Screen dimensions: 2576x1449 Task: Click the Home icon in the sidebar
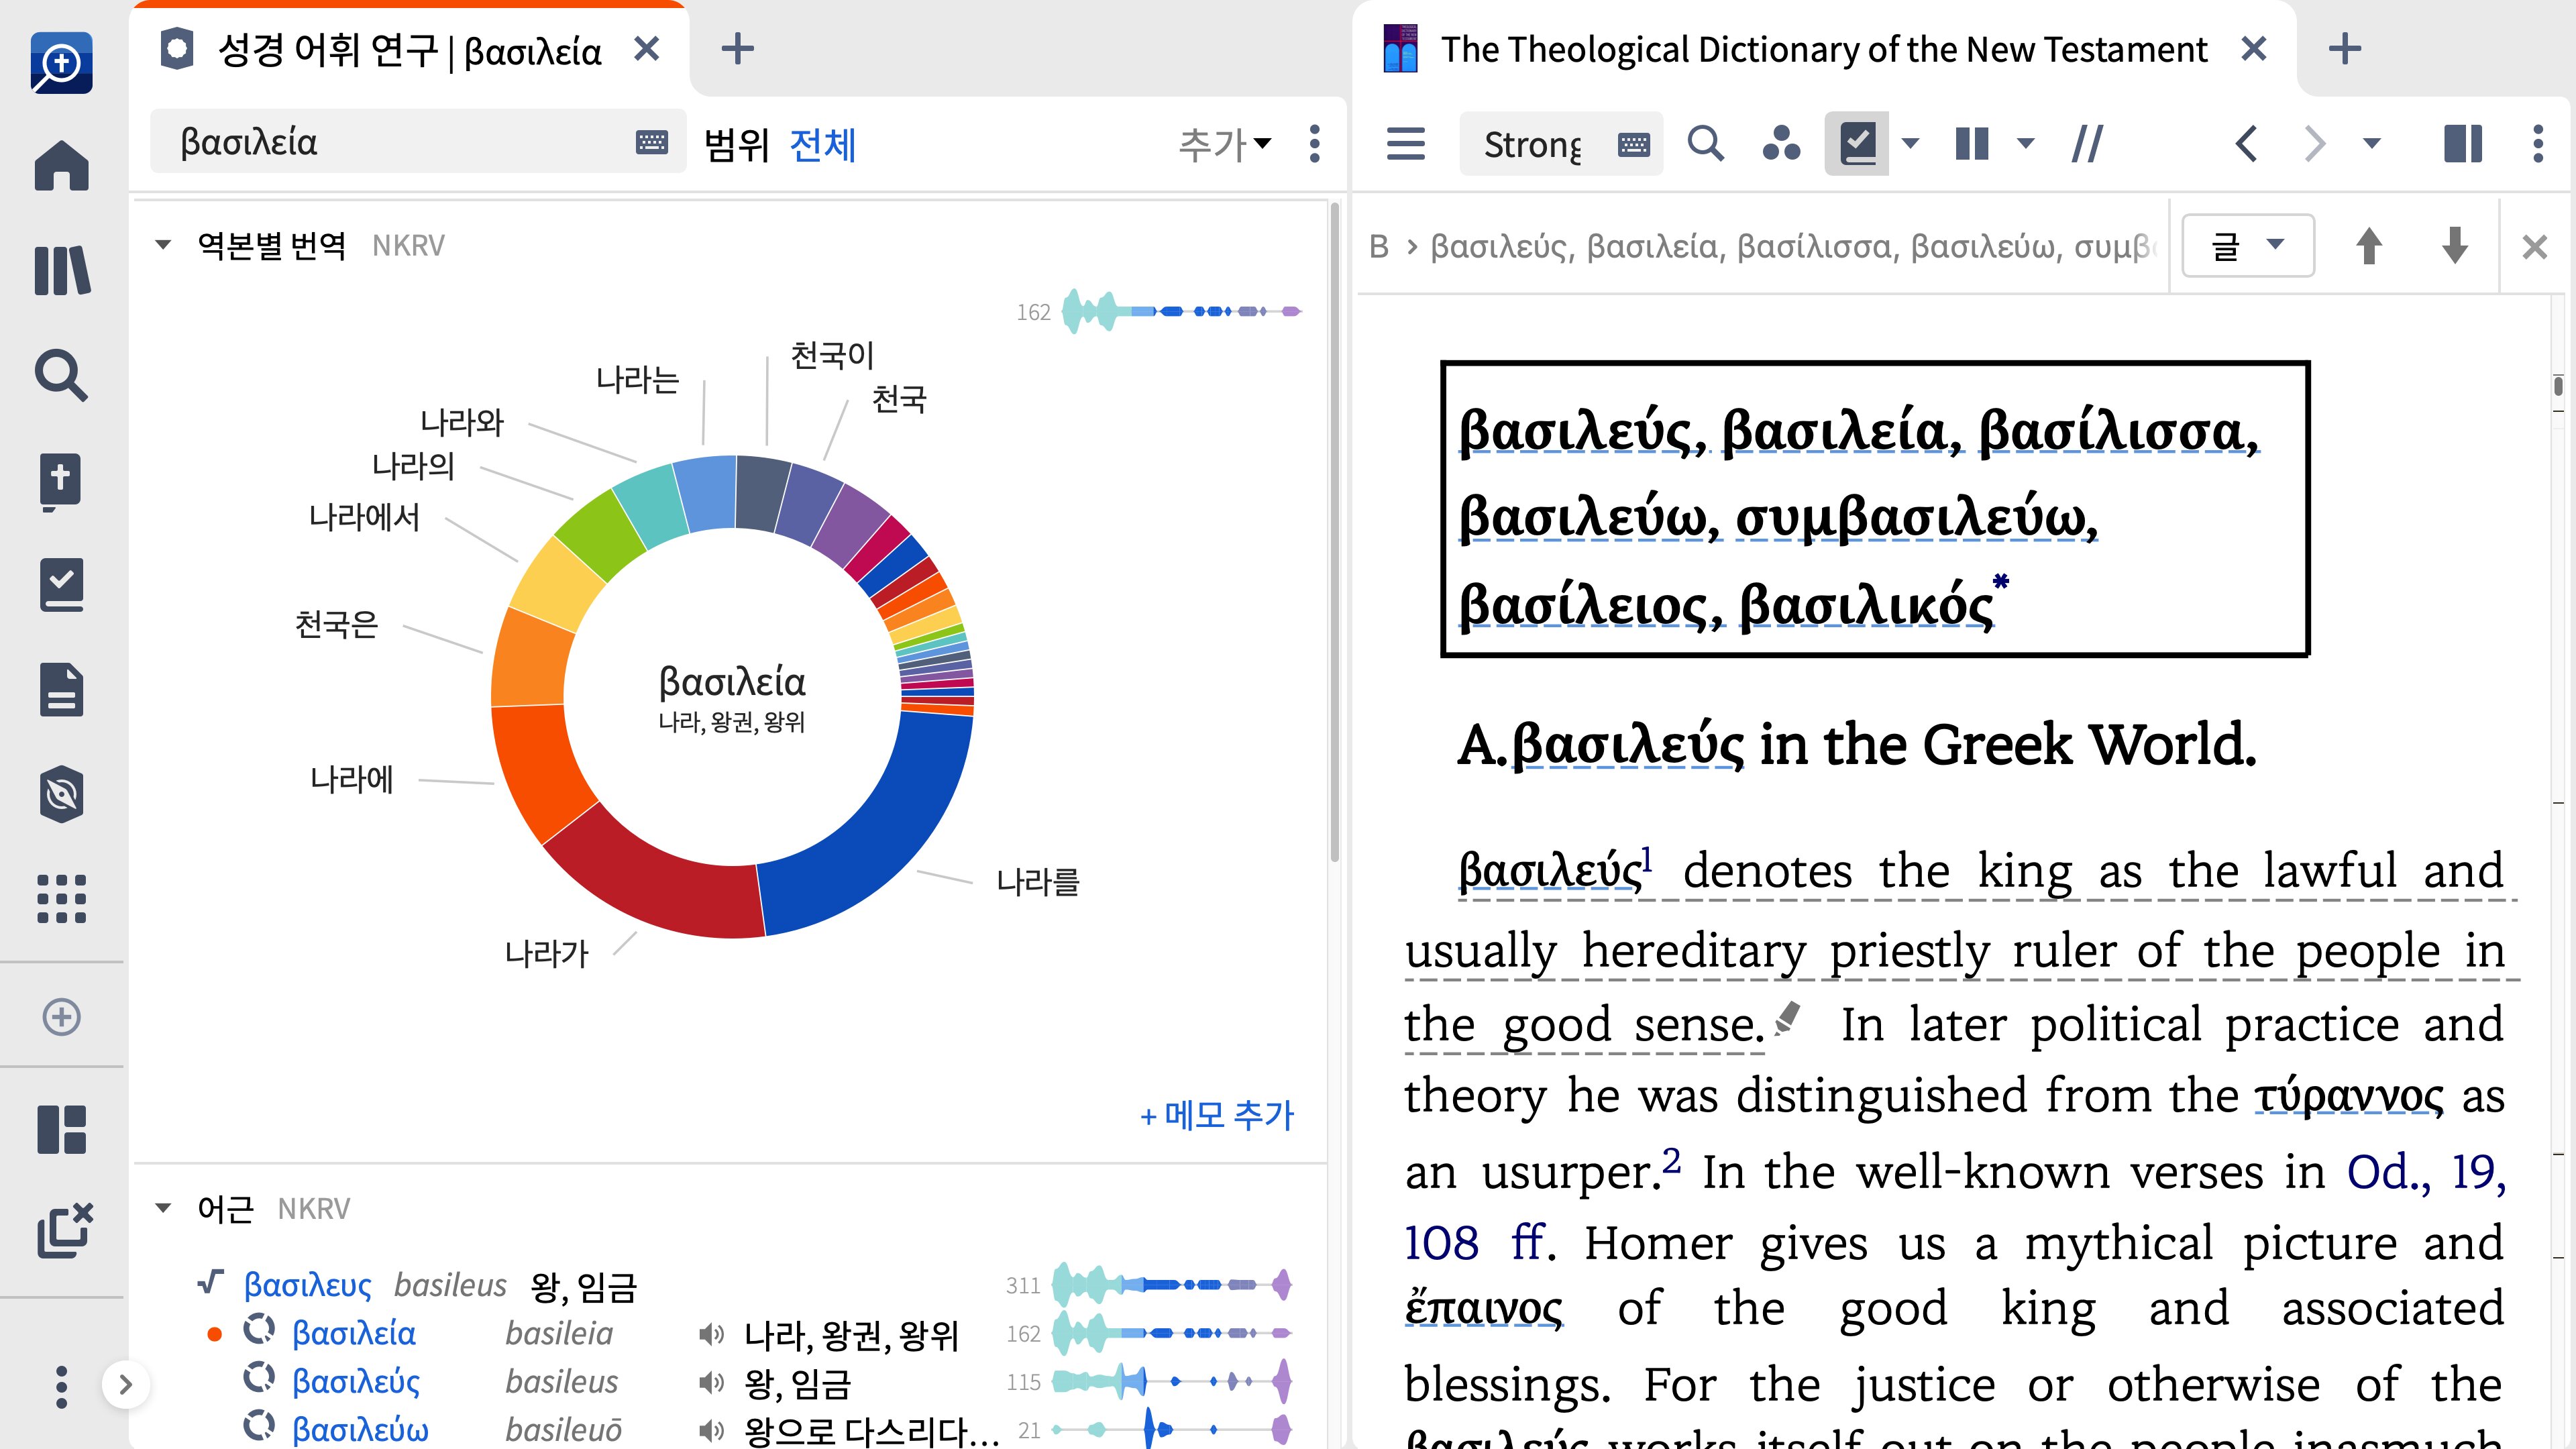pos(62,166)
